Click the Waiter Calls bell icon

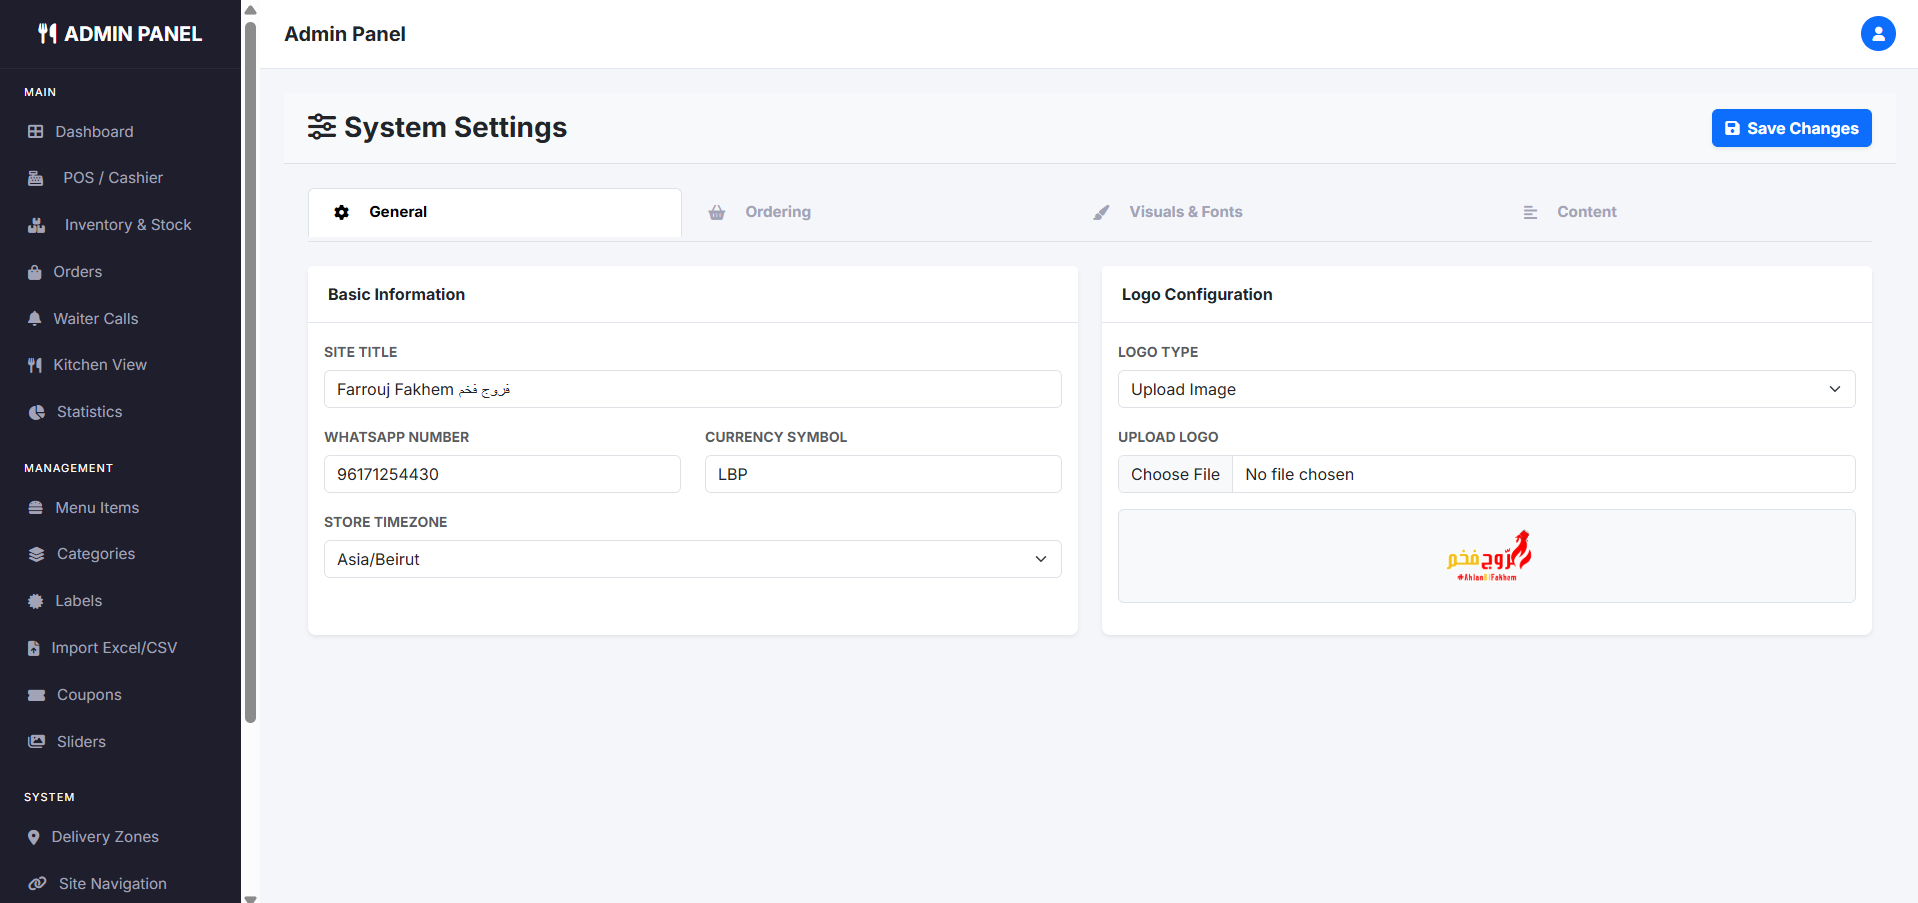[x=35, y=319]
